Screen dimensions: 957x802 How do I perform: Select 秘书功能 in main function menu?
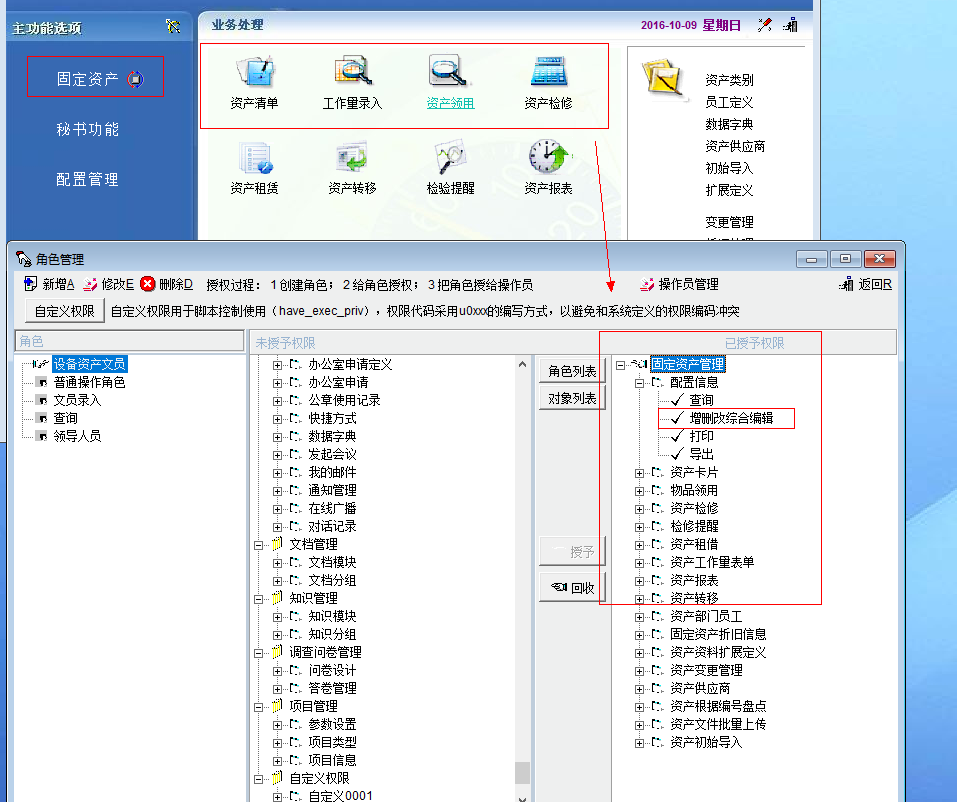click(88, 129)
